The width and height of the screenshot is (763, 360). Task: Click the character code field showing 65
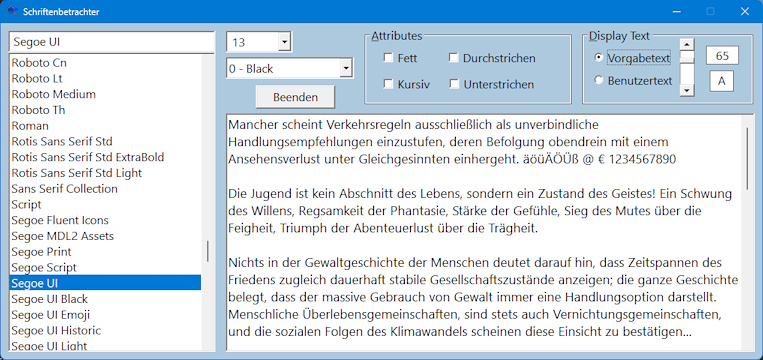click(x=722, y=56)
